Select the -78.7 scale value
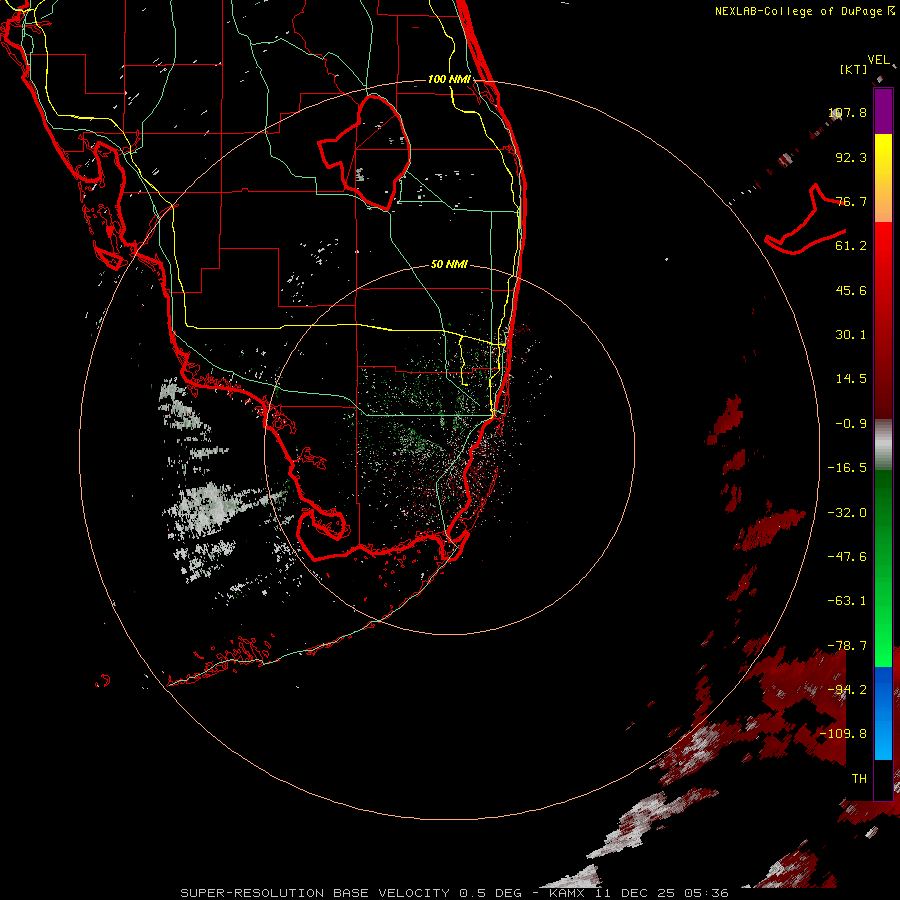Screen dimensions: 900x900 (847, 646)
